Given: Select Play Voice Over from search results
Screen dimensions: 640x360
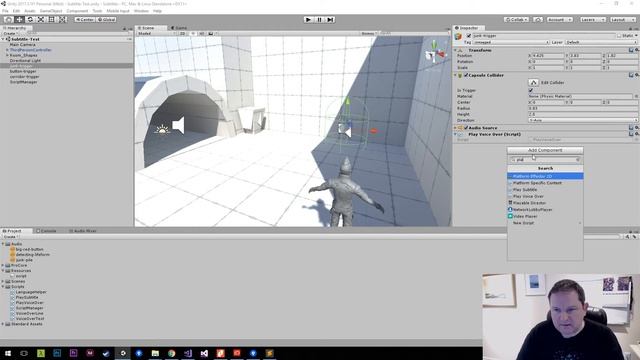Looking at the screenshot, I should (545, 196).
